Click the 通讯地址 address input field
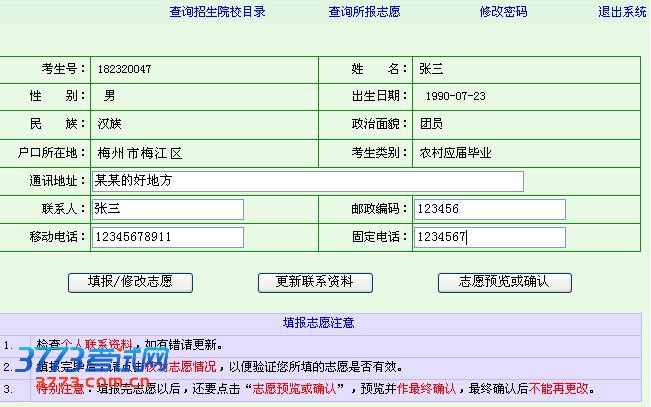The image size is (651, 407). point(307,181)
